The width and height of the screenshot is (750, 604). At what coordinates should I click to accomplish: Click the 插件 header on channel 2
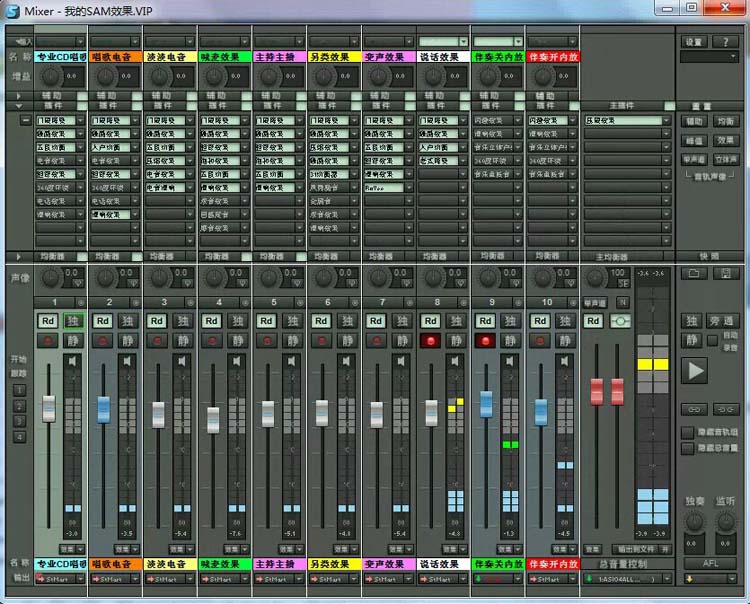tap(108, 105)
